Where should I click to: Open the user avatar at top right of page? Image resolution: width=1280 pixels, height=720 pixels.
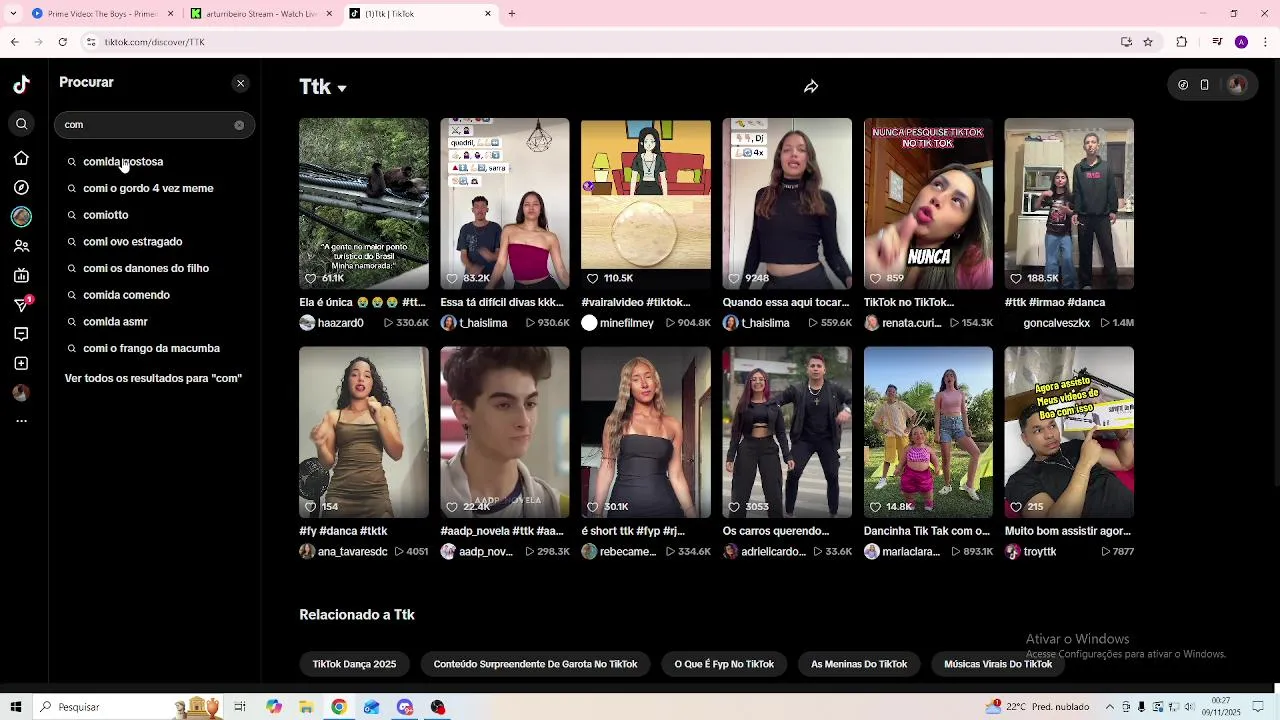(x=1237, y=85)
